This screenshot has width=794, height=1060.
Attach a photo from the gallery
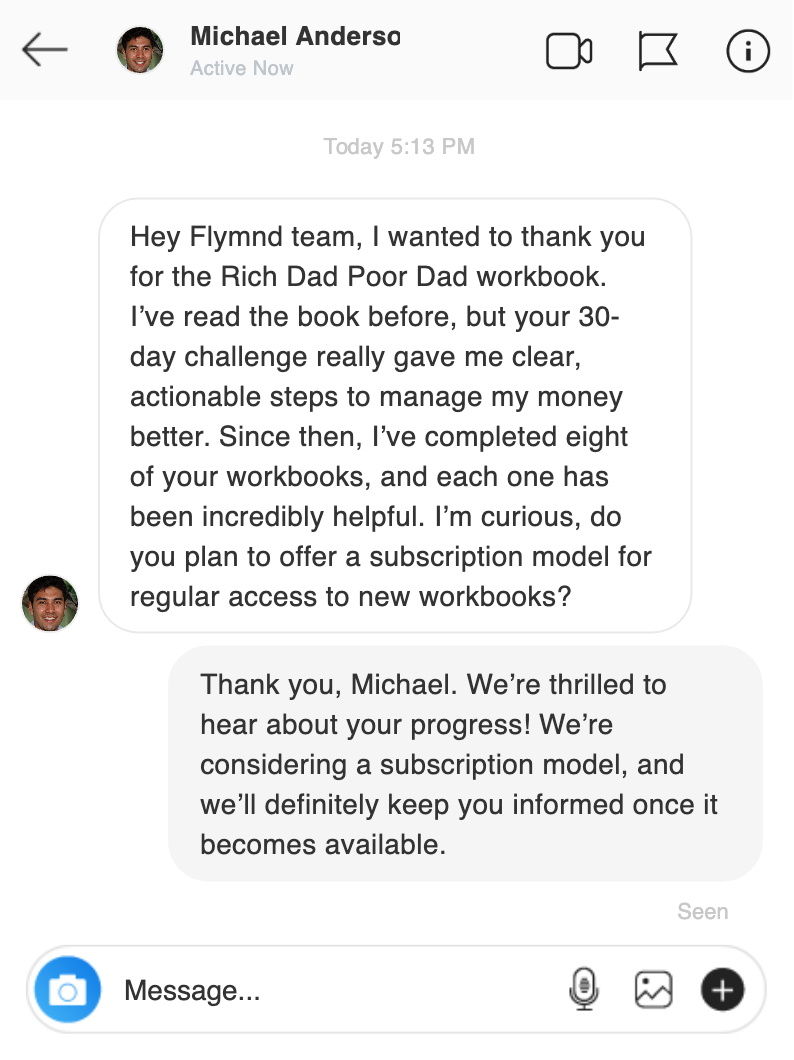coord(653,990)
